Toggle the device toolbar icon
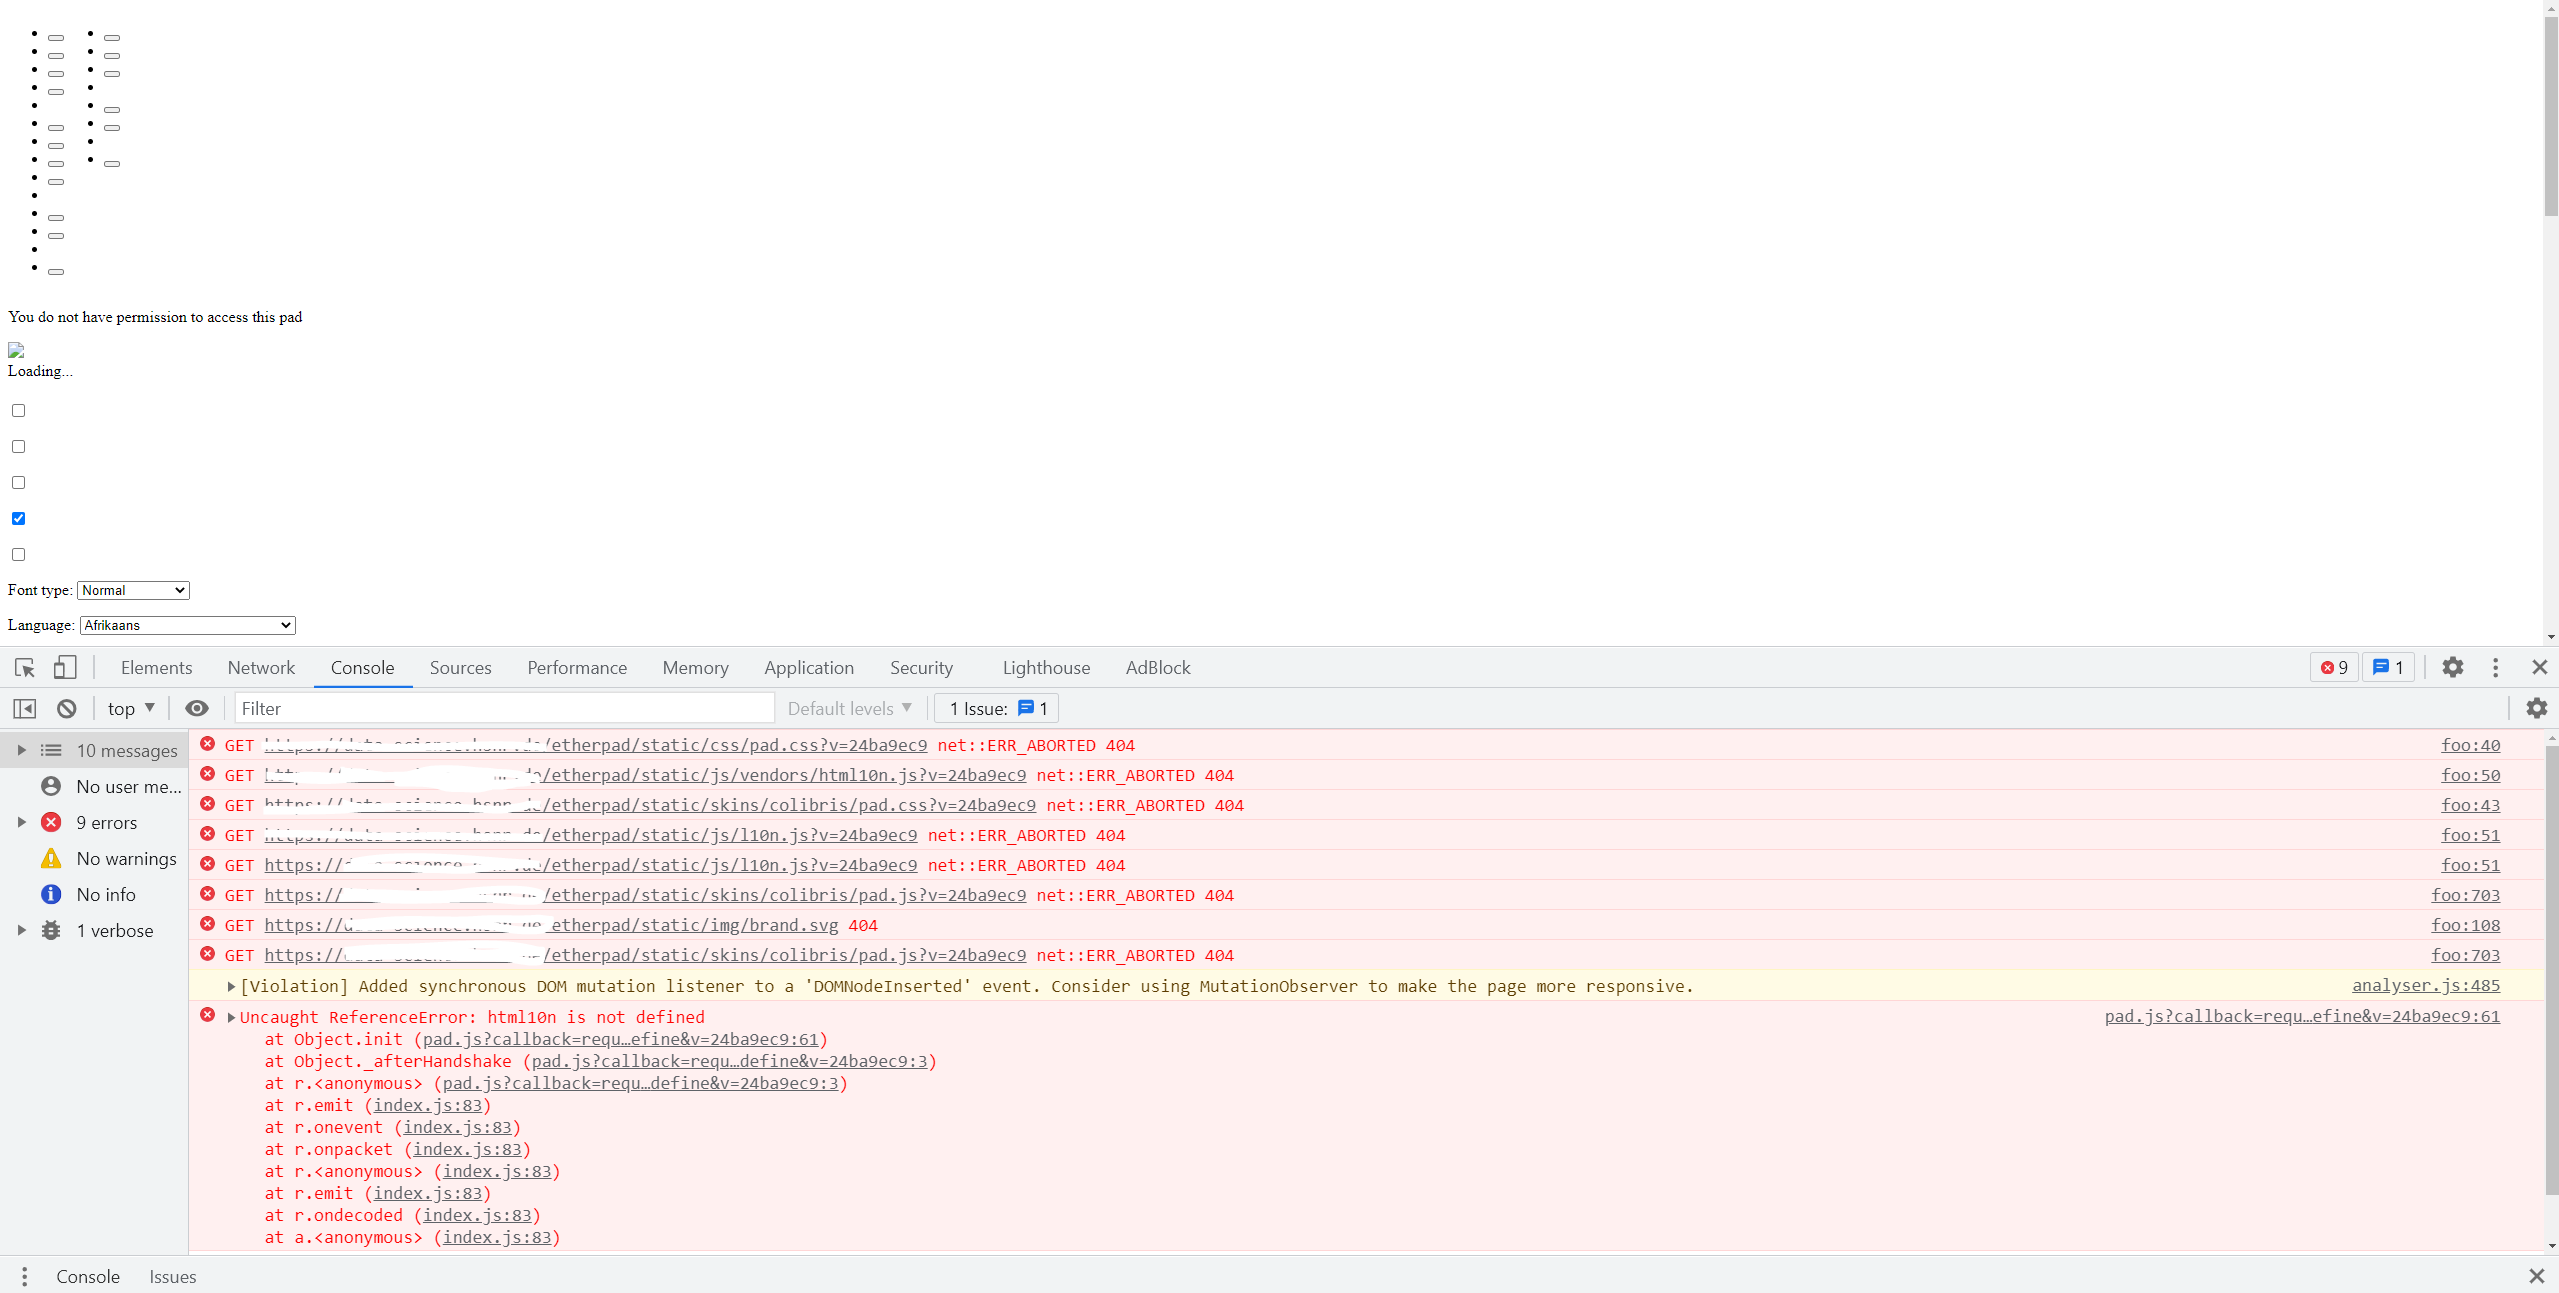The image size is (2559, 1293). tap(64, 667)
